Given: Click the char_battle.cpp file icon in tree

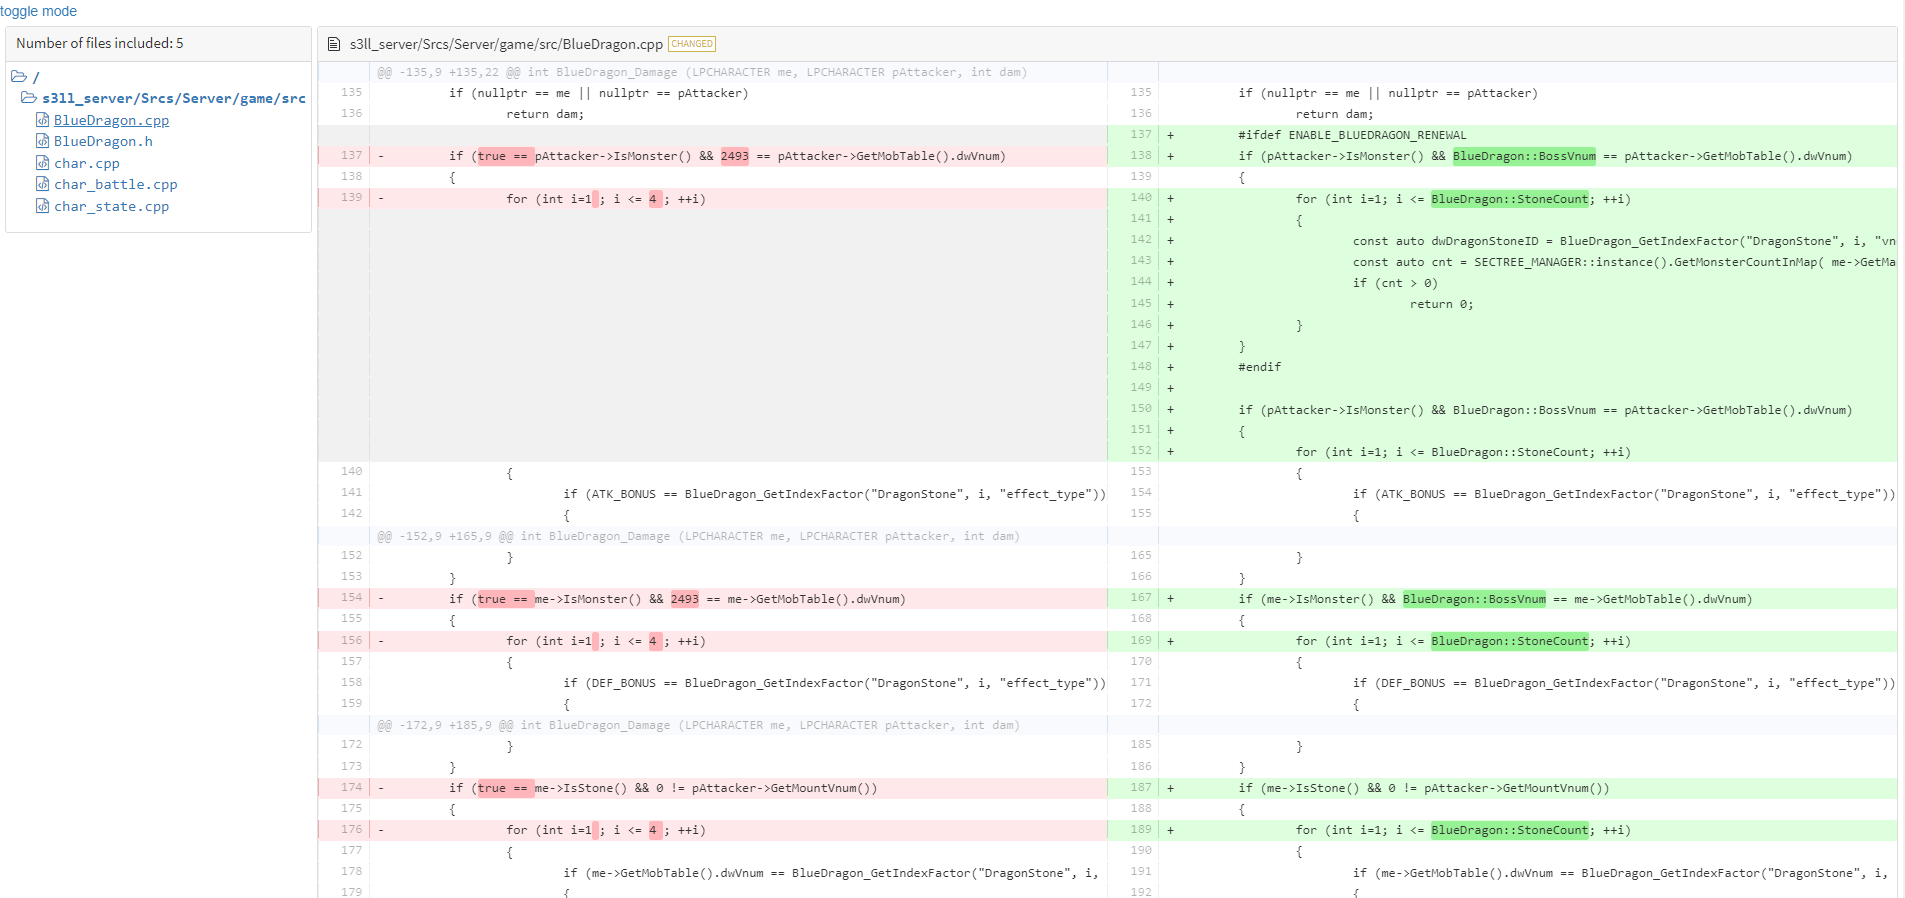Looking at the screenshot, I should pyautogui.click(x=43, y=184).
